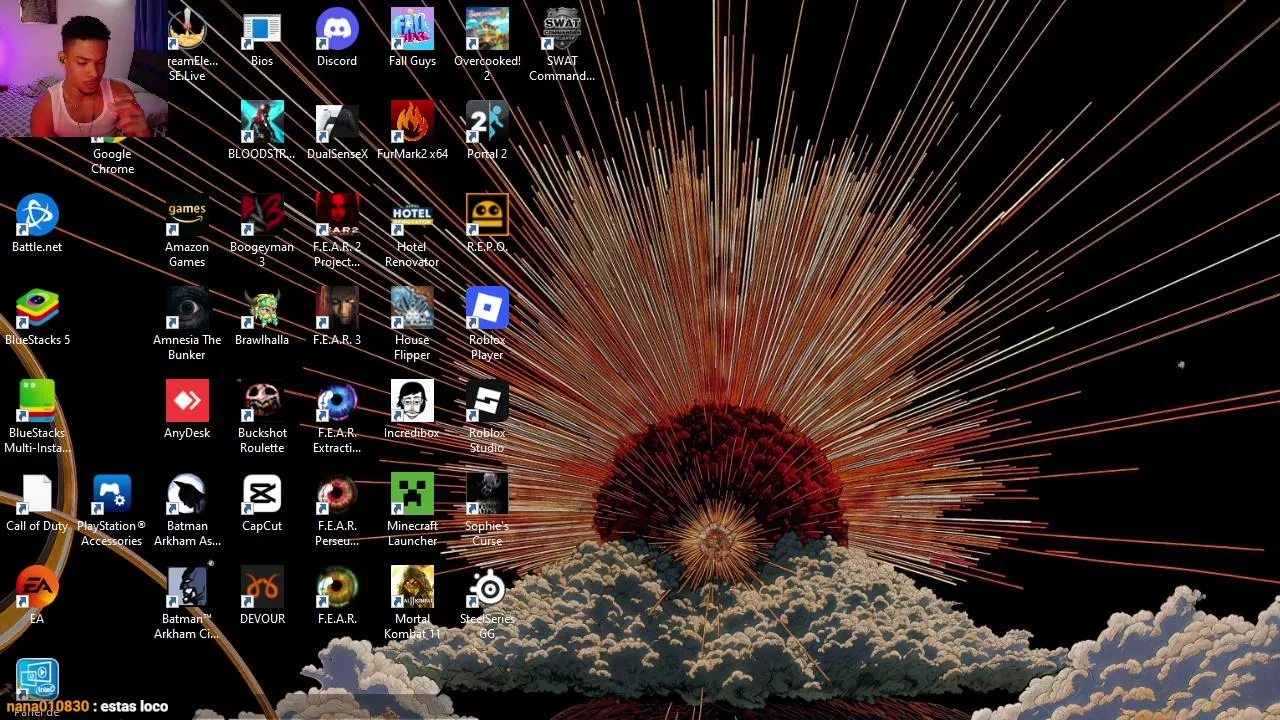This screenshot has width=1280, height=720.
Task: Open the Incredibox icon
Action: point(412,411)
